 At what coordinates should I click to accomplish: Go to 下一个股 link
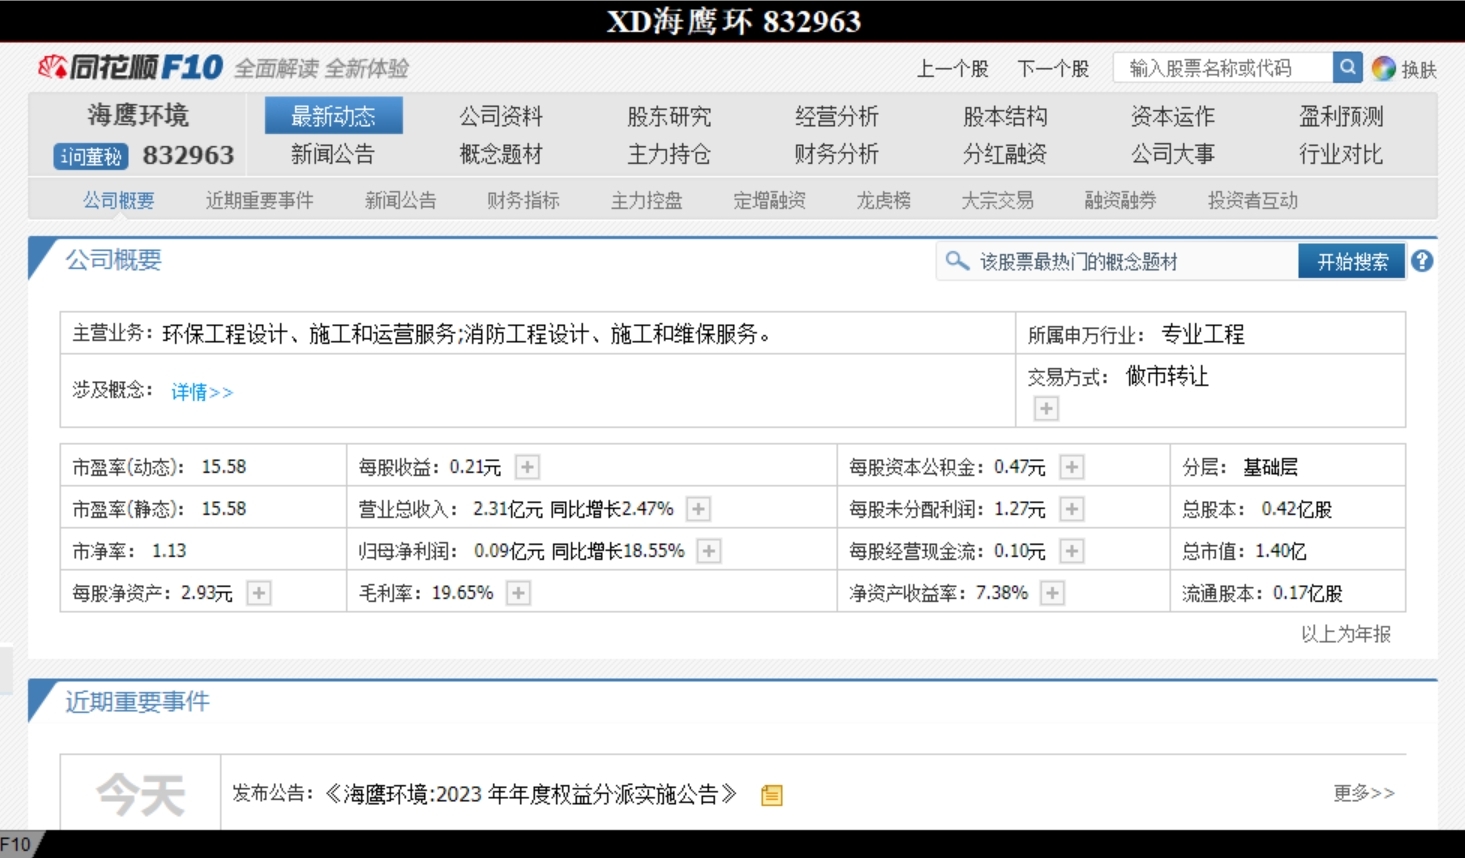(1052, 68)
